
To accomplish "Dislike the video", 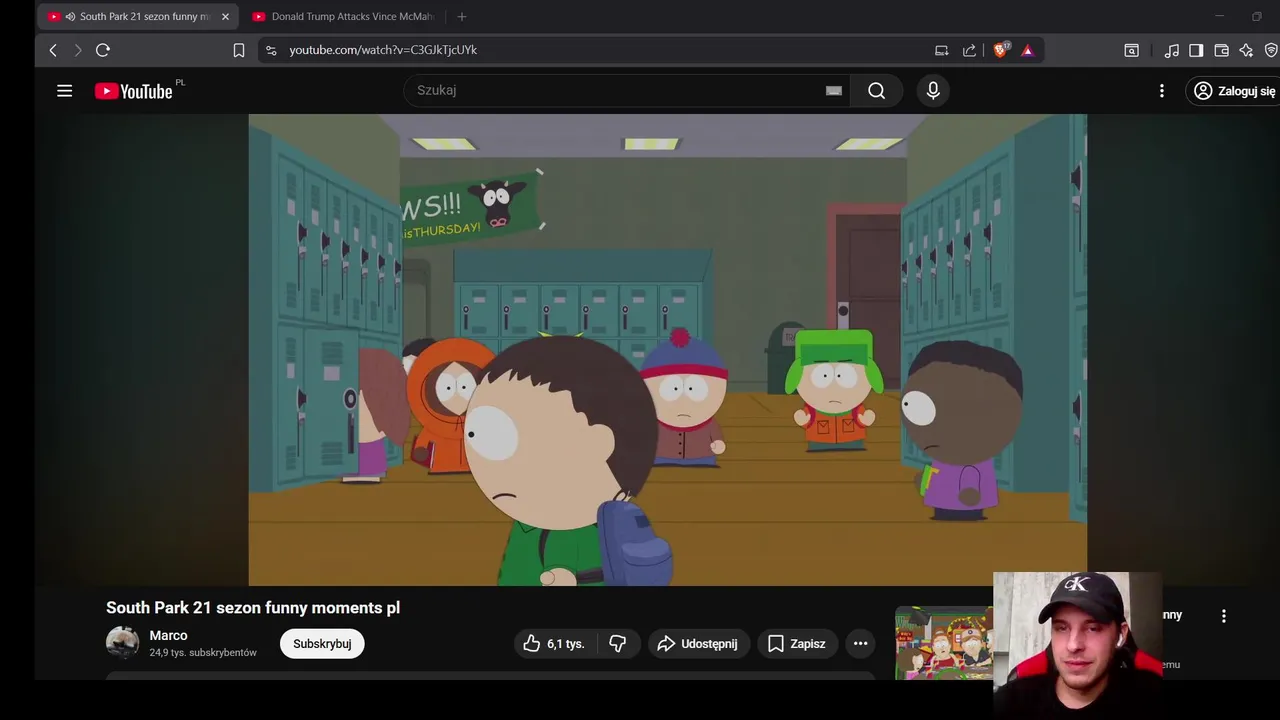I will click(x=617, y=644).
